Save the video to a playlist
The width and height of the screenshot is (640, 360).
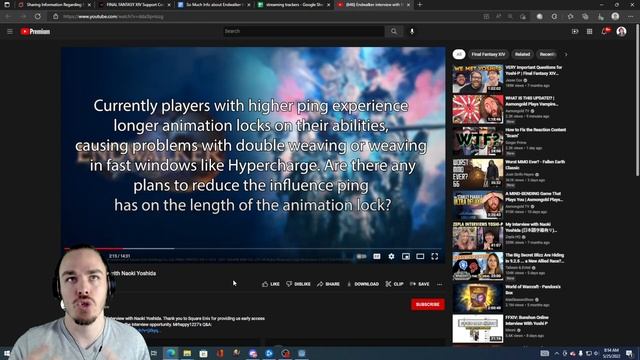point(420,284)
